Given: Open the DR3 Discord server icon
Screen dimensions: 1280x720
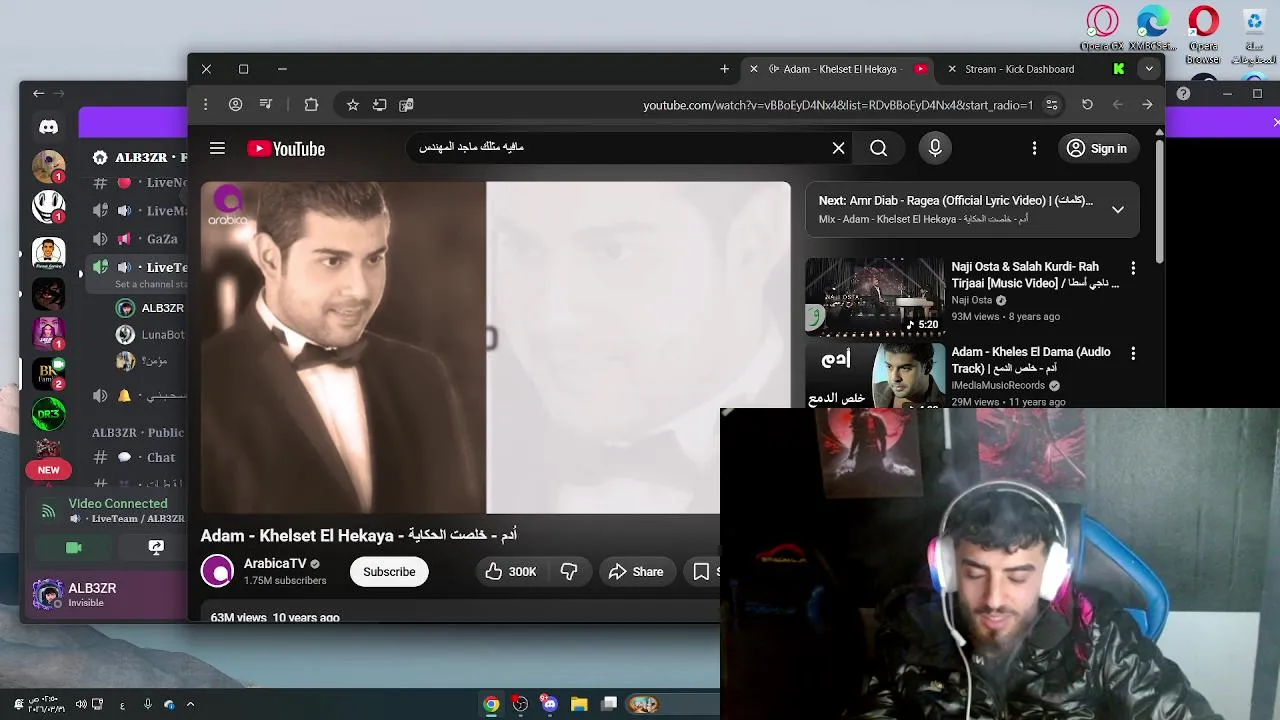Looking at the screenshot, I should pos(48,413).
